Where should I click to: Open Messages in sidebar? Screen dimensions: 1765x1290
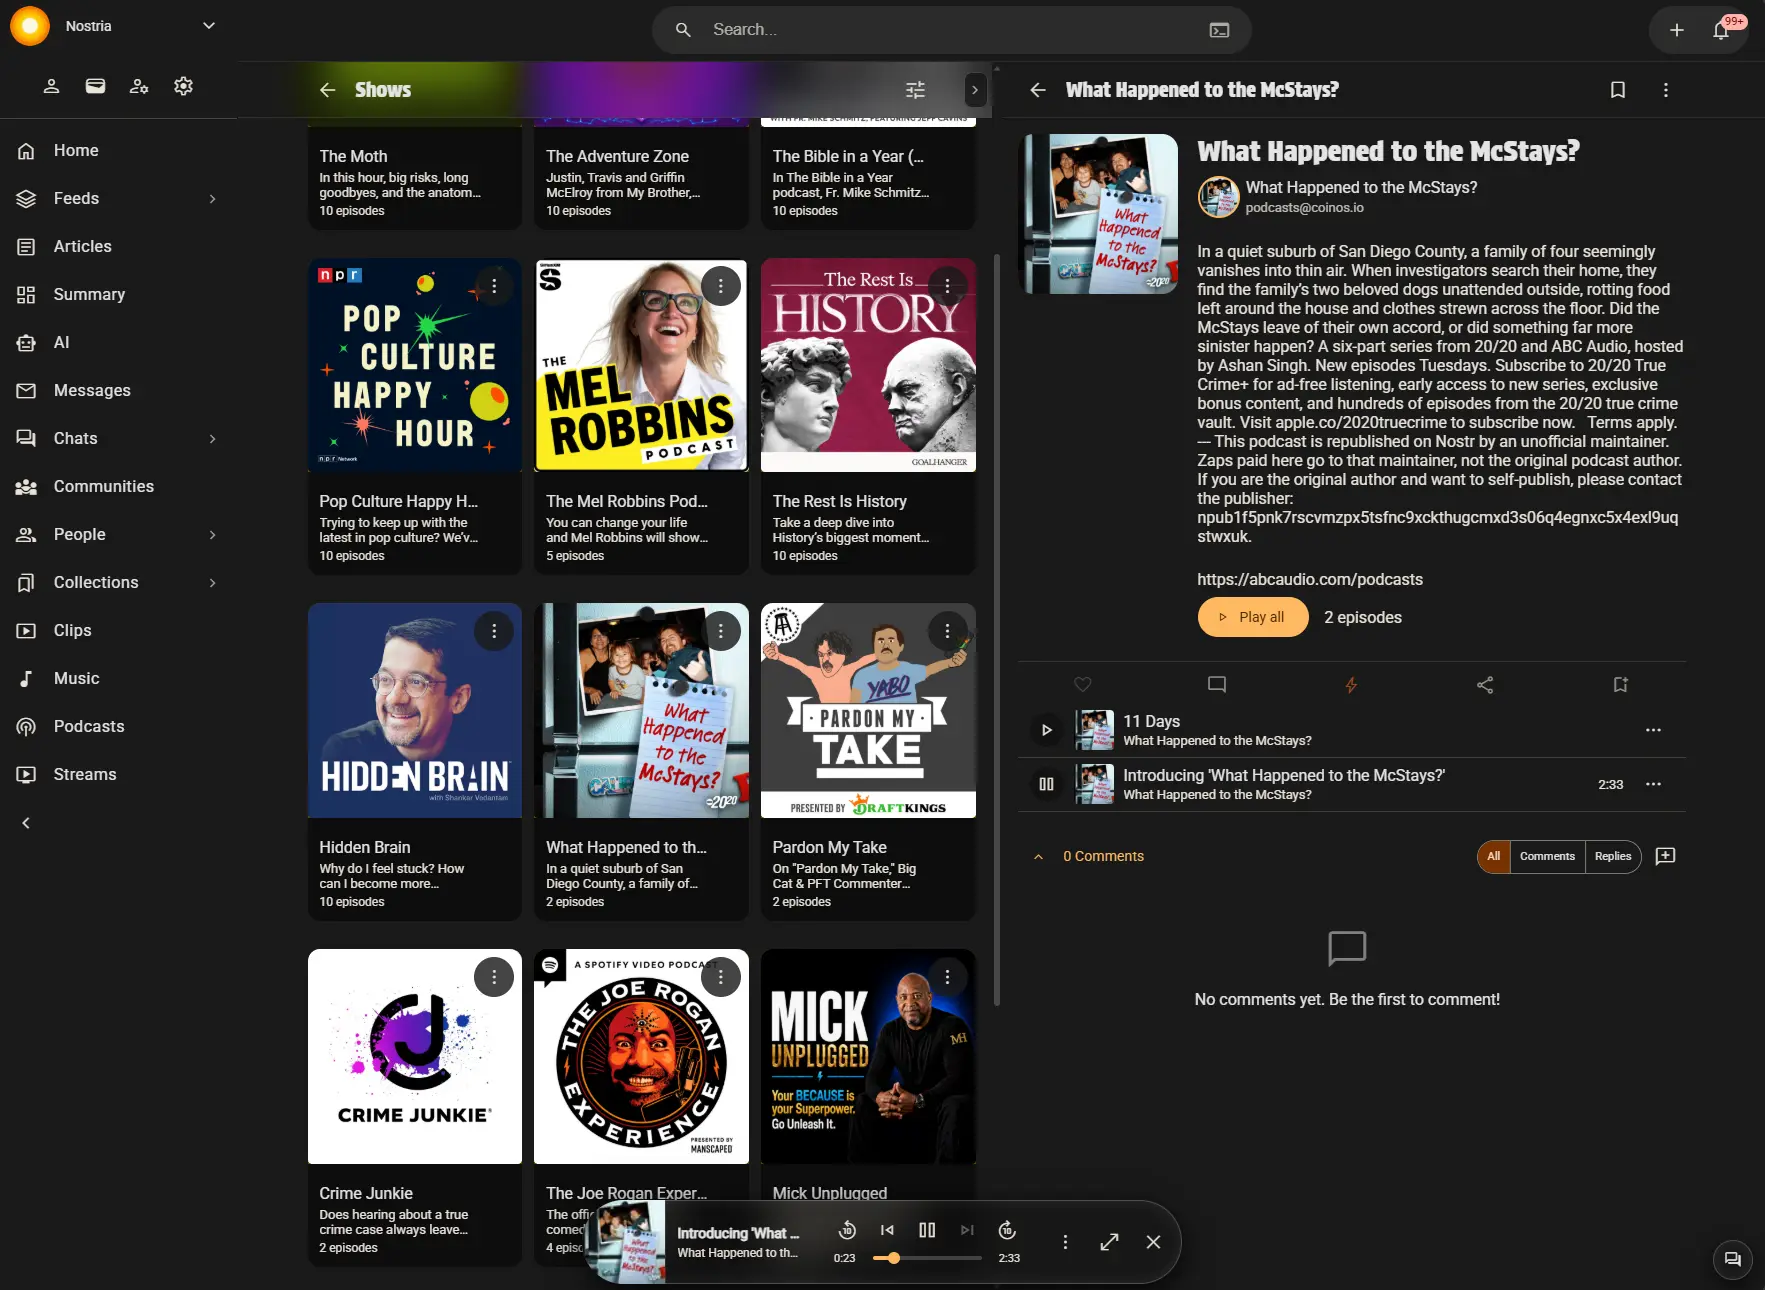[x=119, y=391]
